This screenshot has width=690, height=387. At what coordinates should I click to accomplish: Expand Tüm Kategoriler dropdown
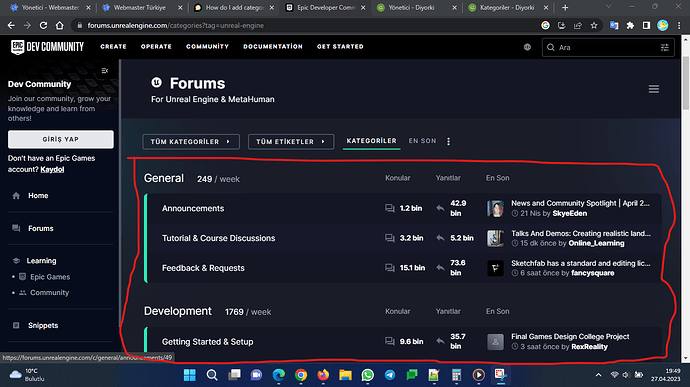point(191,142)
